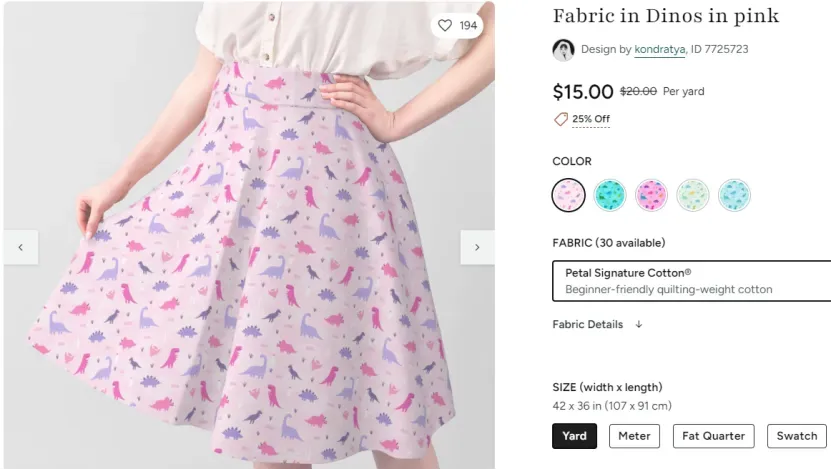Click the discount tag icon

(561, 119)
